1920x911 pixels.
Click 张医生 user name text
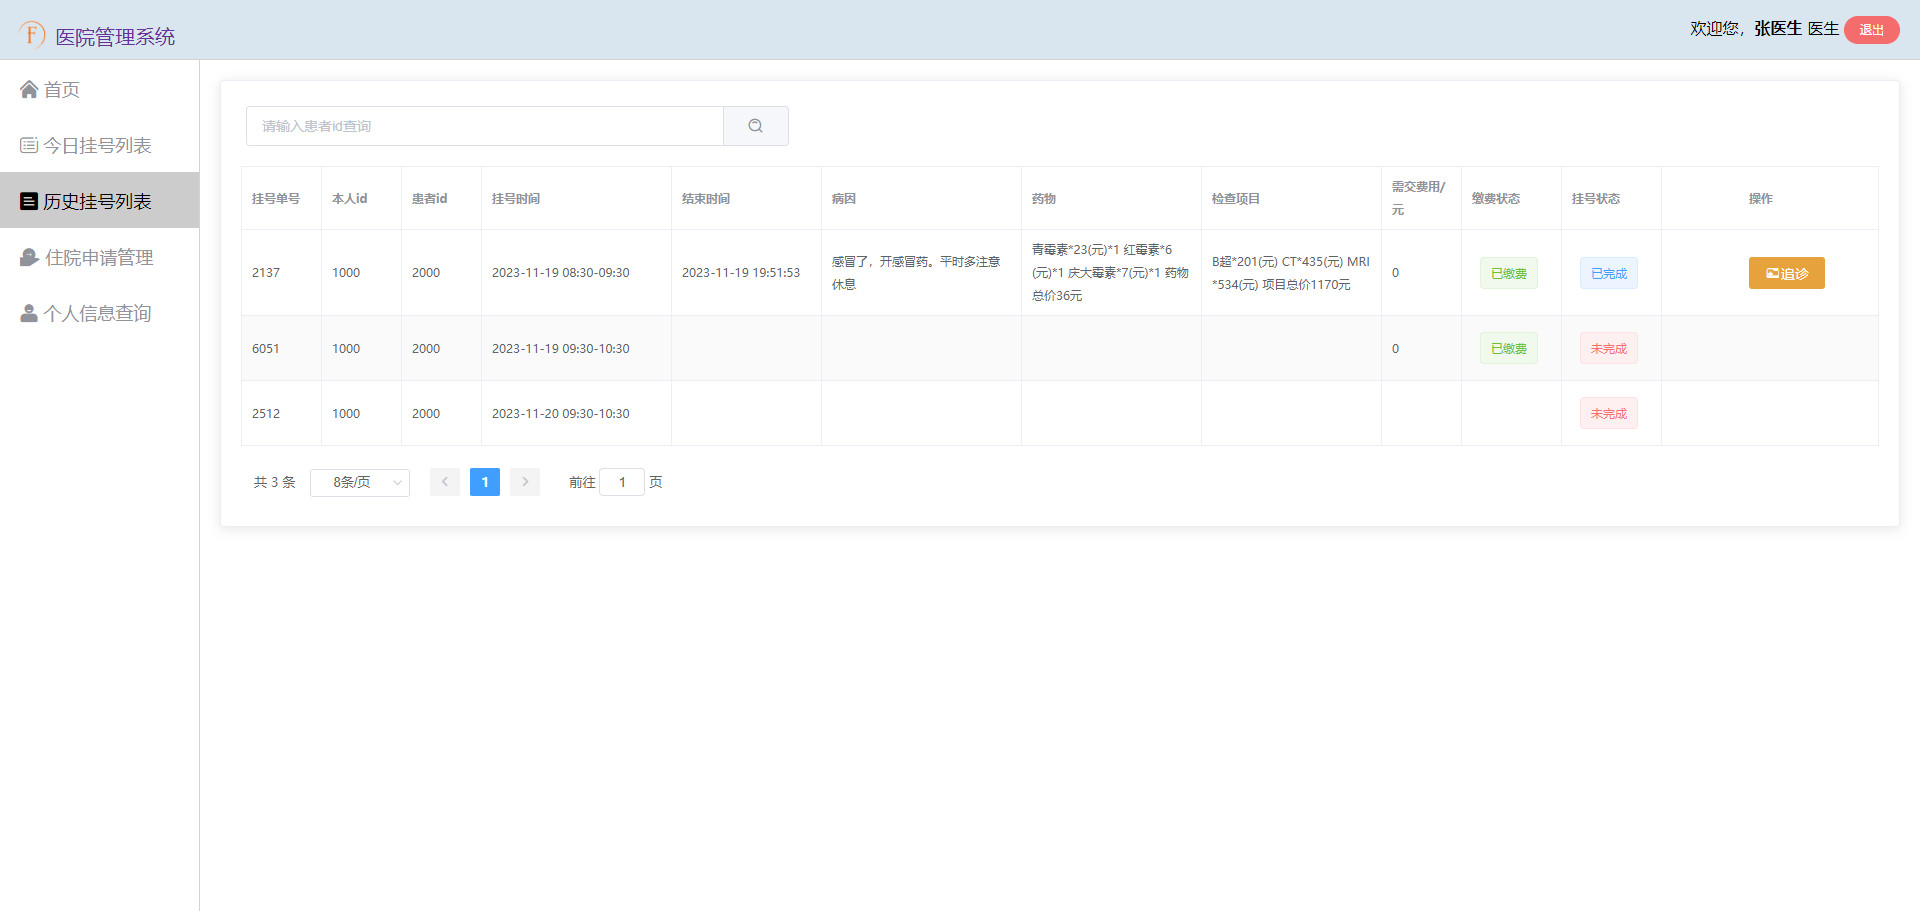1777,29
